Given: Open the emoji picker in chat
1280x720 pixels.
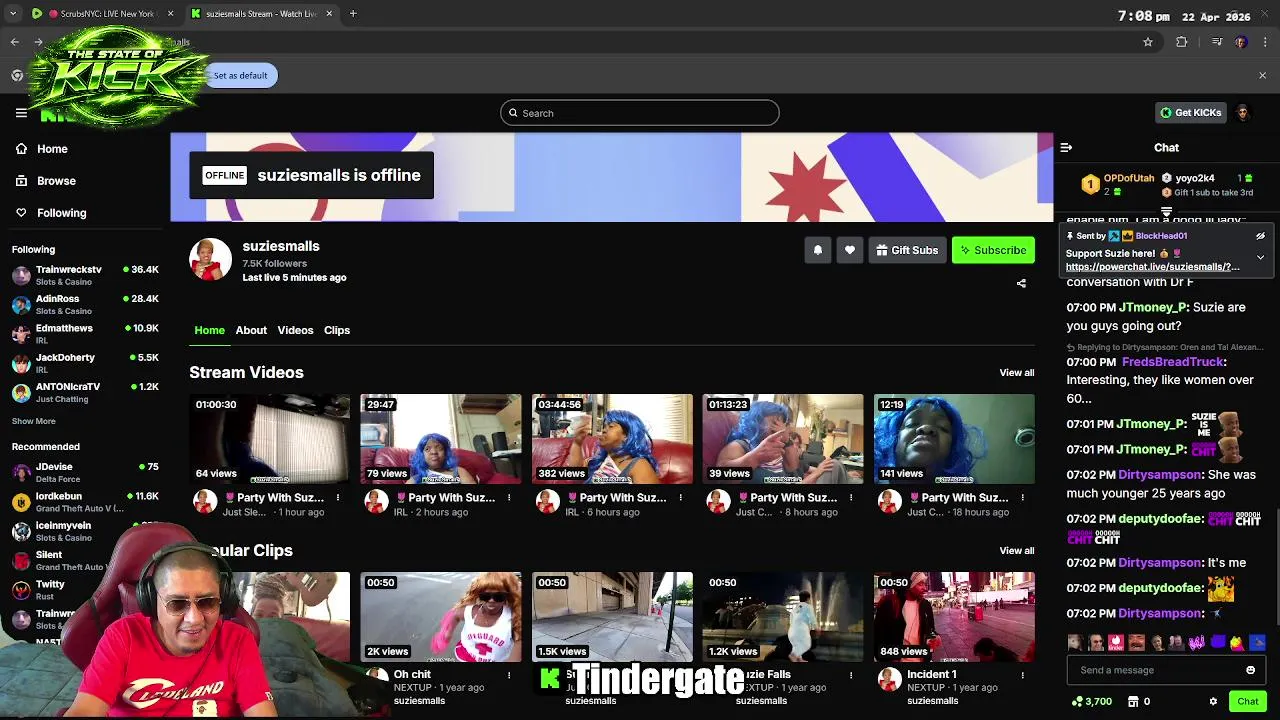Looking at the screenshot, I should pyautogui.click(x=1250, y=670).
